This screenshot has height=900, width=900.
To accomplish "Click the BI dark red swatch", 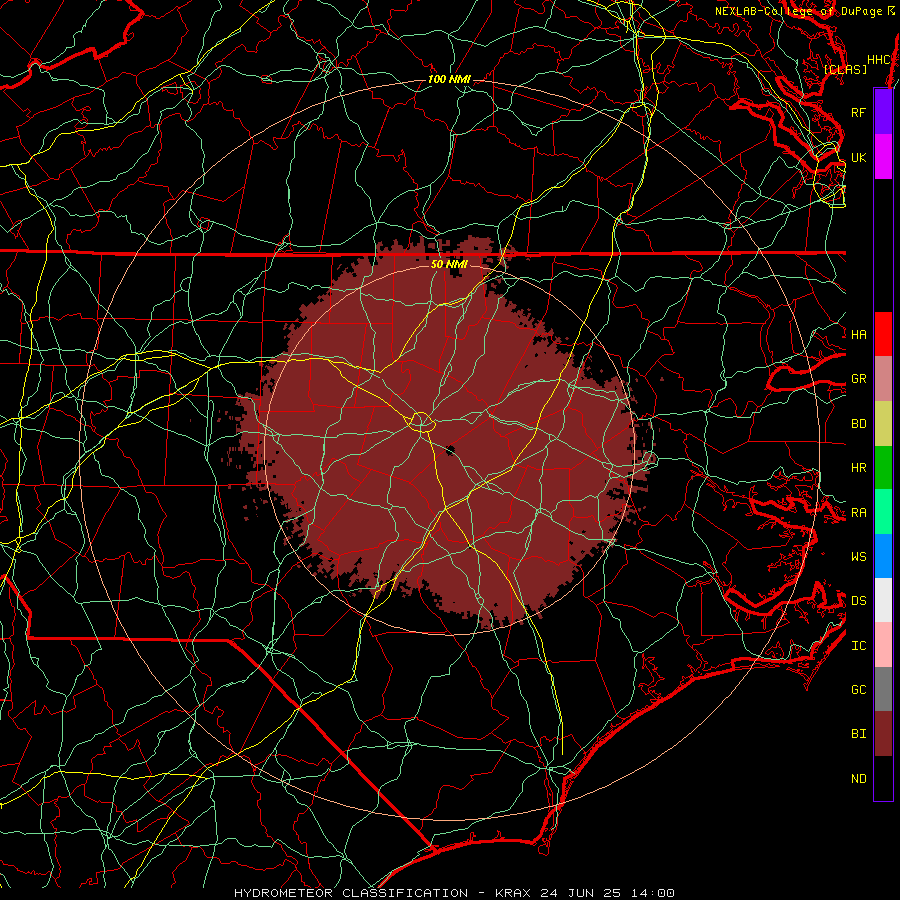I will click(x=883, y=734).
